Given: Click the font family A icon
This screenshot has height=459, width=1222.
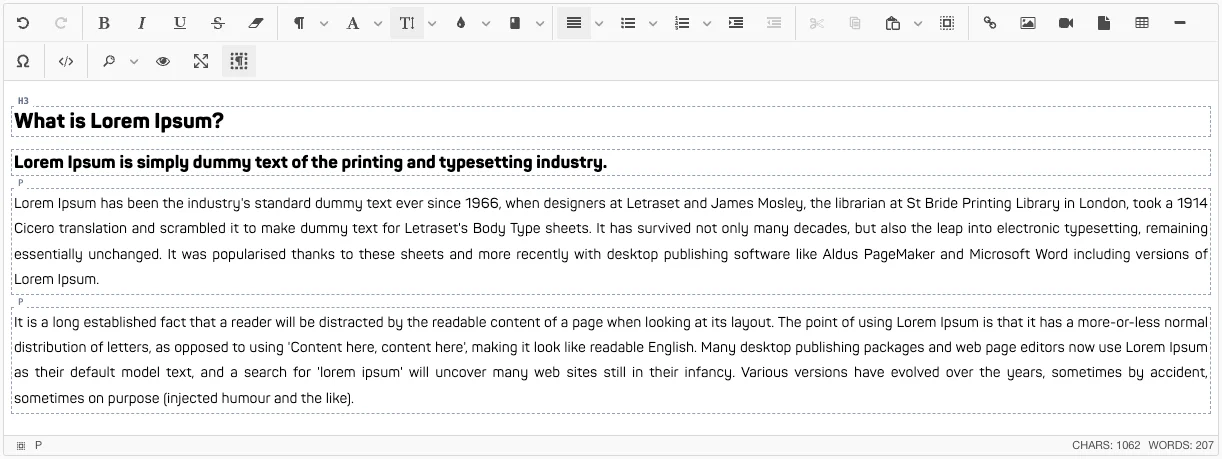Looking at the screenshot, I should click(x=352, y=23).
